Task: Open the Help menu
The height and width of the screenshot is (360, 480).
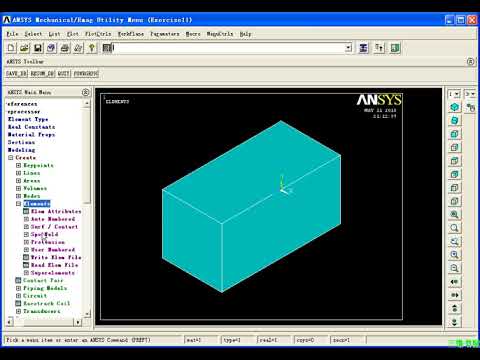Action: 245,34
